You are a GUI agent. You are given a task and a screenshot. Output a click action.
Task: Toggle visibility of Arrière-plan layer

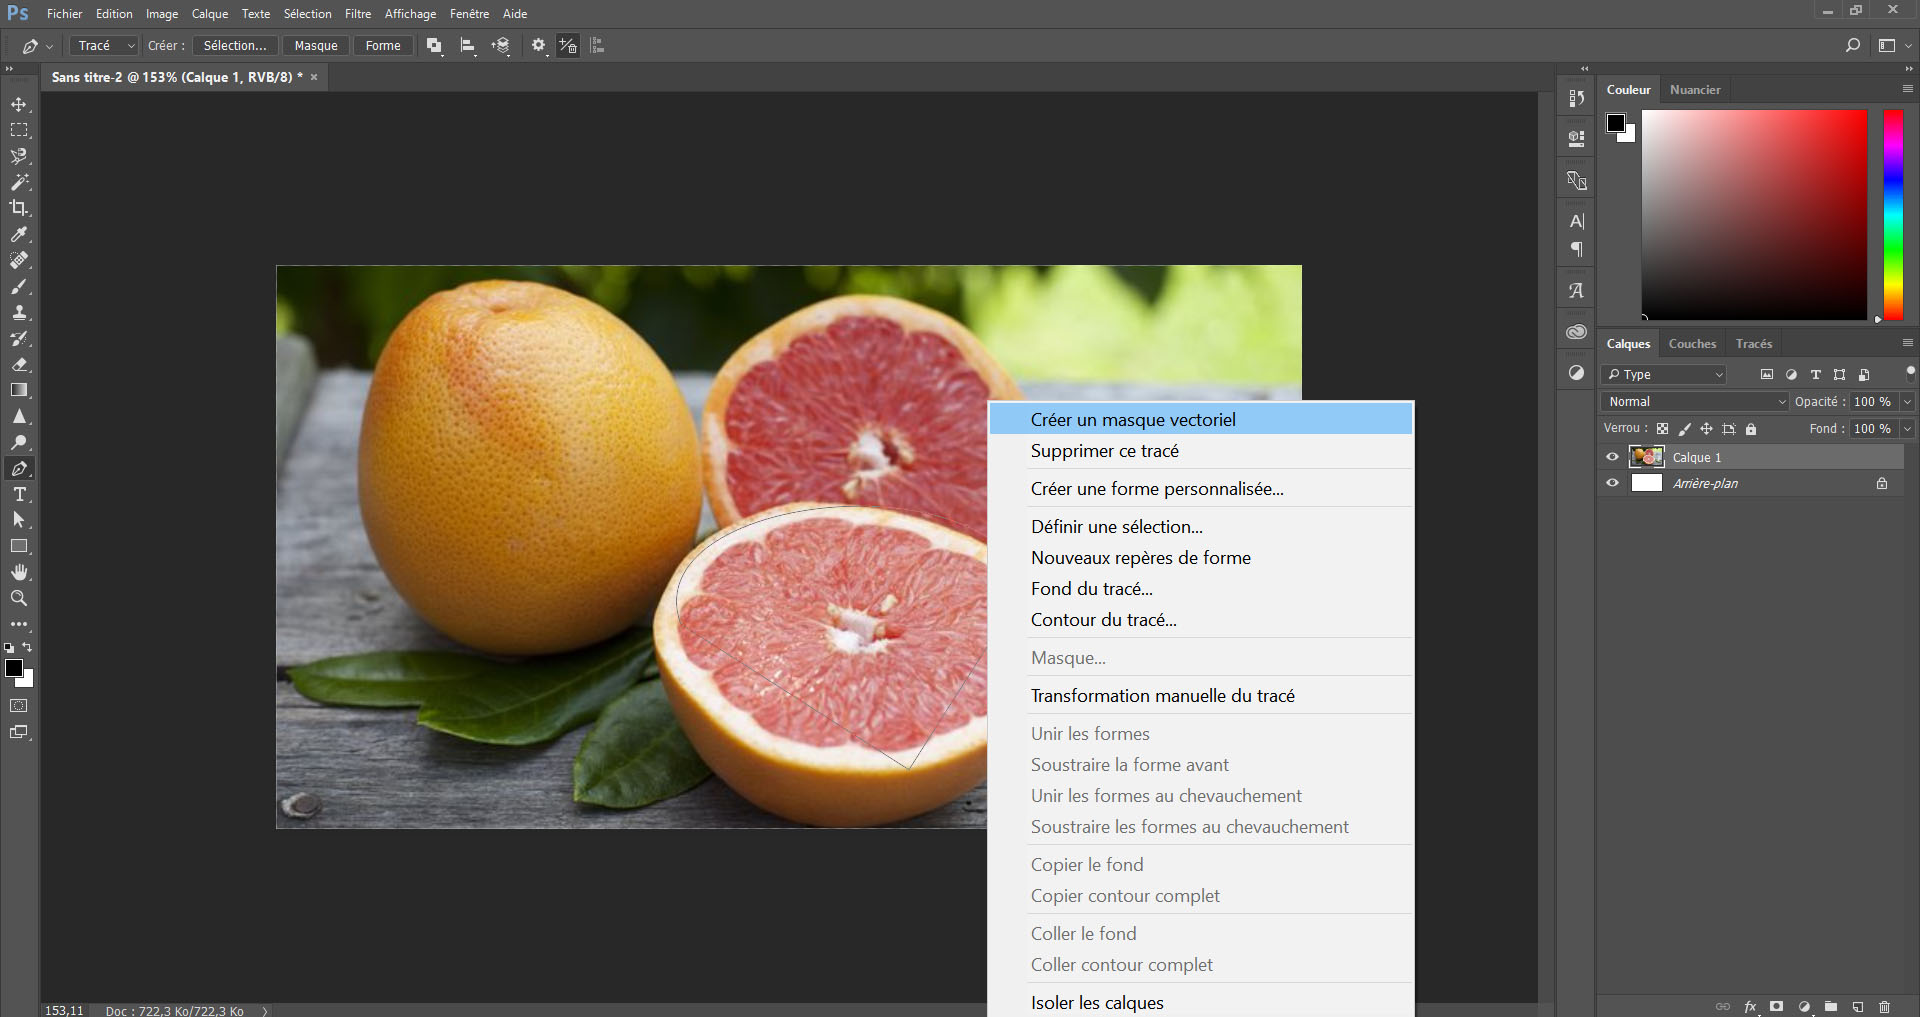coord(1612,483)
